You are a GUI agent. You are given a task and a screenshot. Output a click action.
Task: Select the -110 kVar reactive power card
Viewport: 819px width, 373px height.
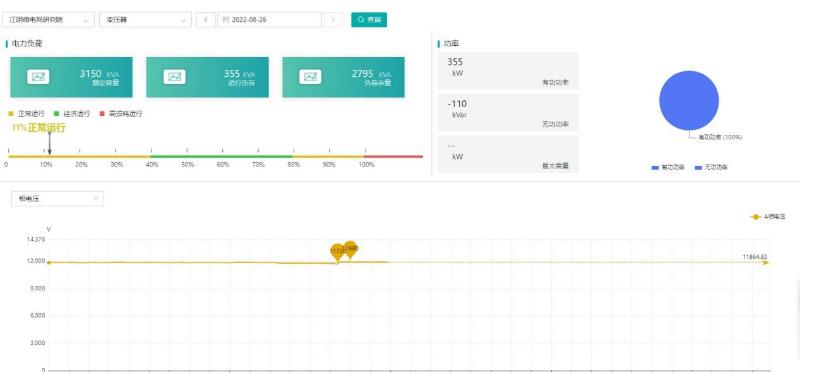coord(508,112)
